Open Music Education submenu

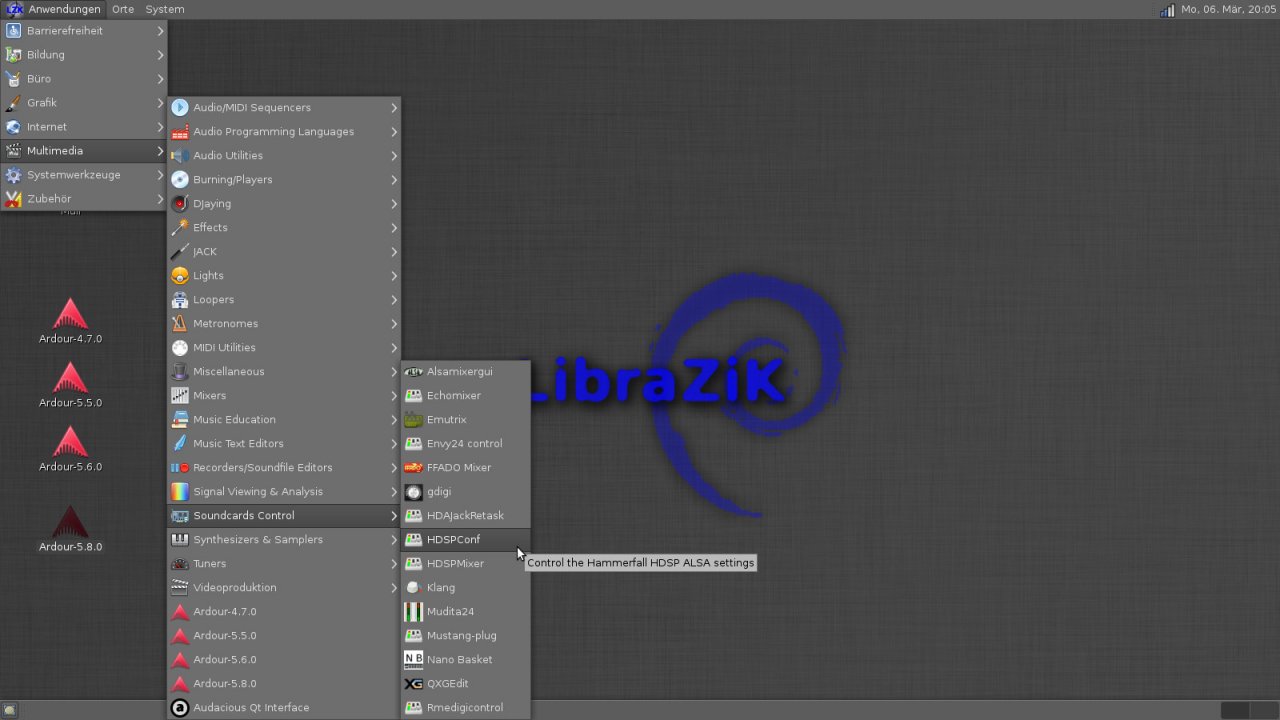point(284,419)
